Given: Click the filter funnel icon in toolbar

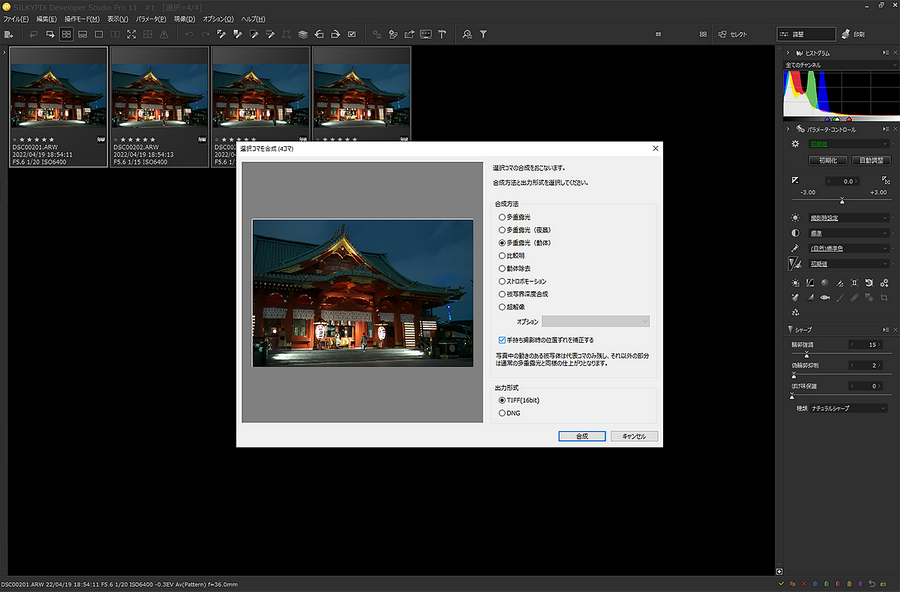Looking at the screenshot, I should point(483,34).
